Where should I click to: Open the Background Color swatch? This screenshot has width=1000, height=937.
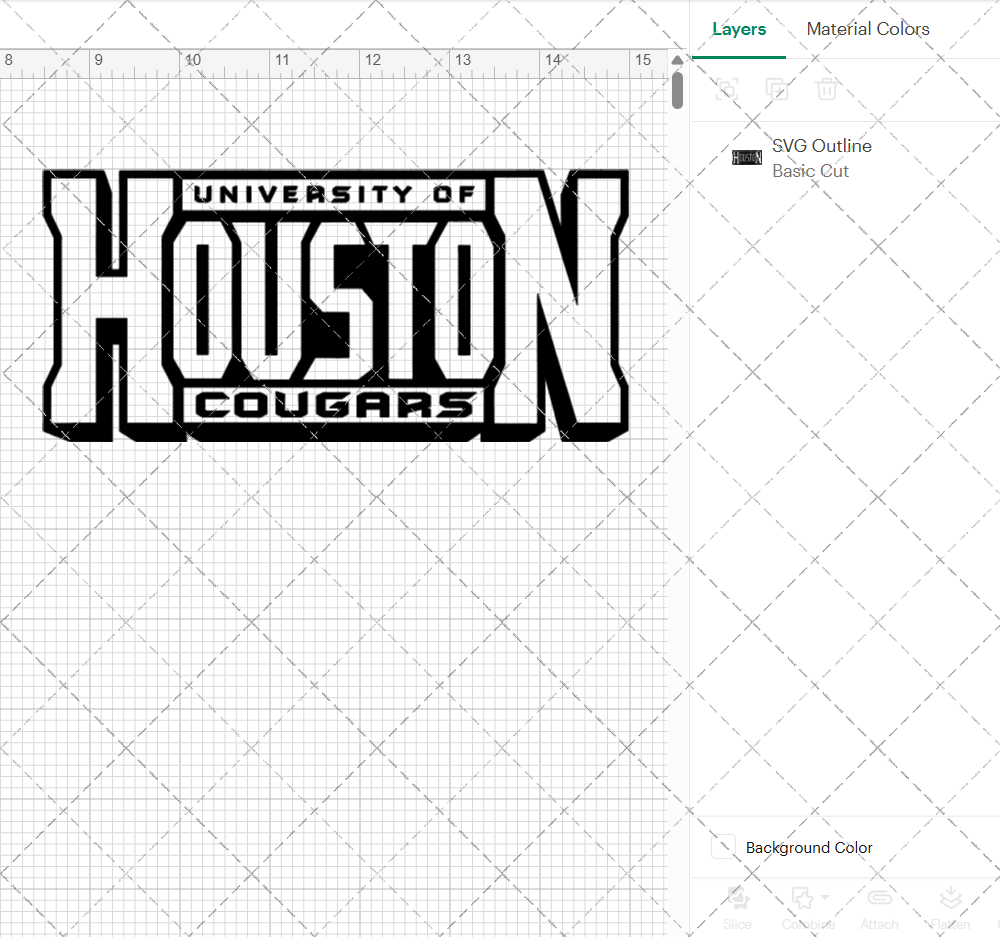[x=723, y=847]
